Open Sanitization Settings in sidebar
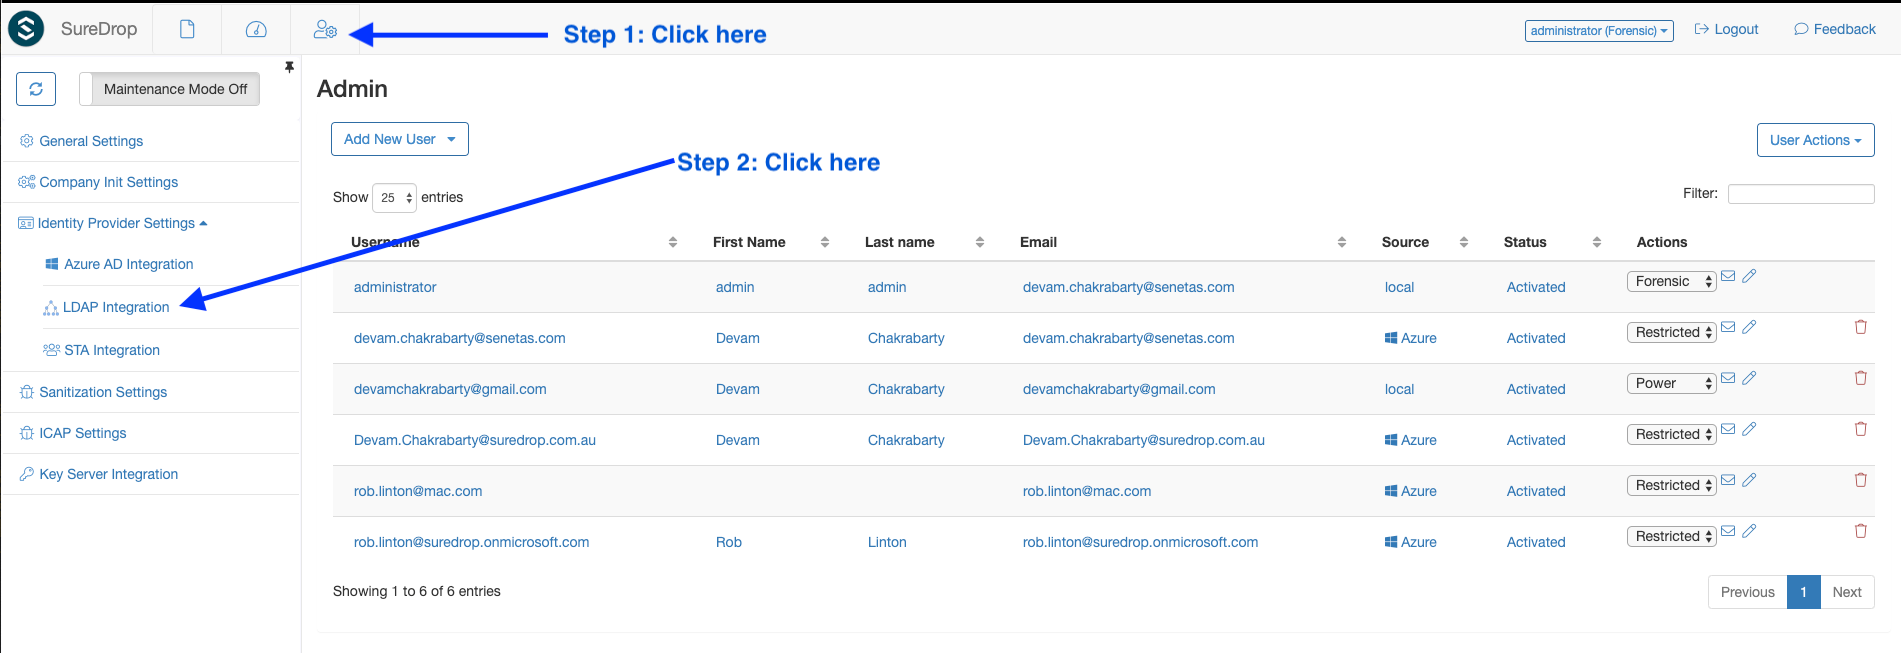The width and height of the screenshot is (1901, 653). coord(94,392)
